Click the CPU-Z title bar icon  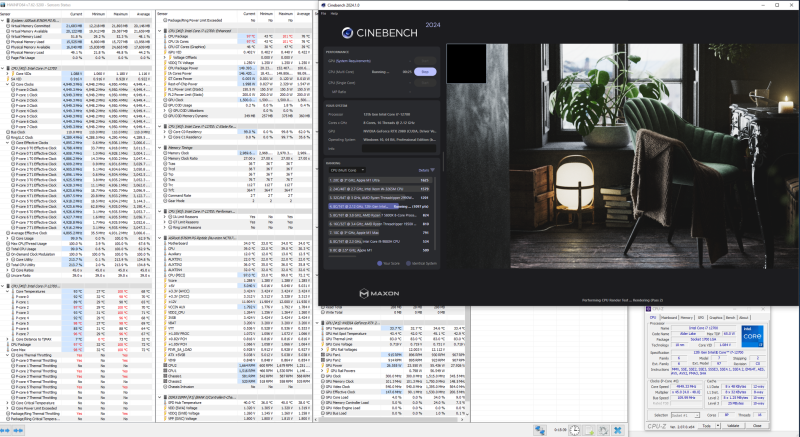[x=648, y=309]
